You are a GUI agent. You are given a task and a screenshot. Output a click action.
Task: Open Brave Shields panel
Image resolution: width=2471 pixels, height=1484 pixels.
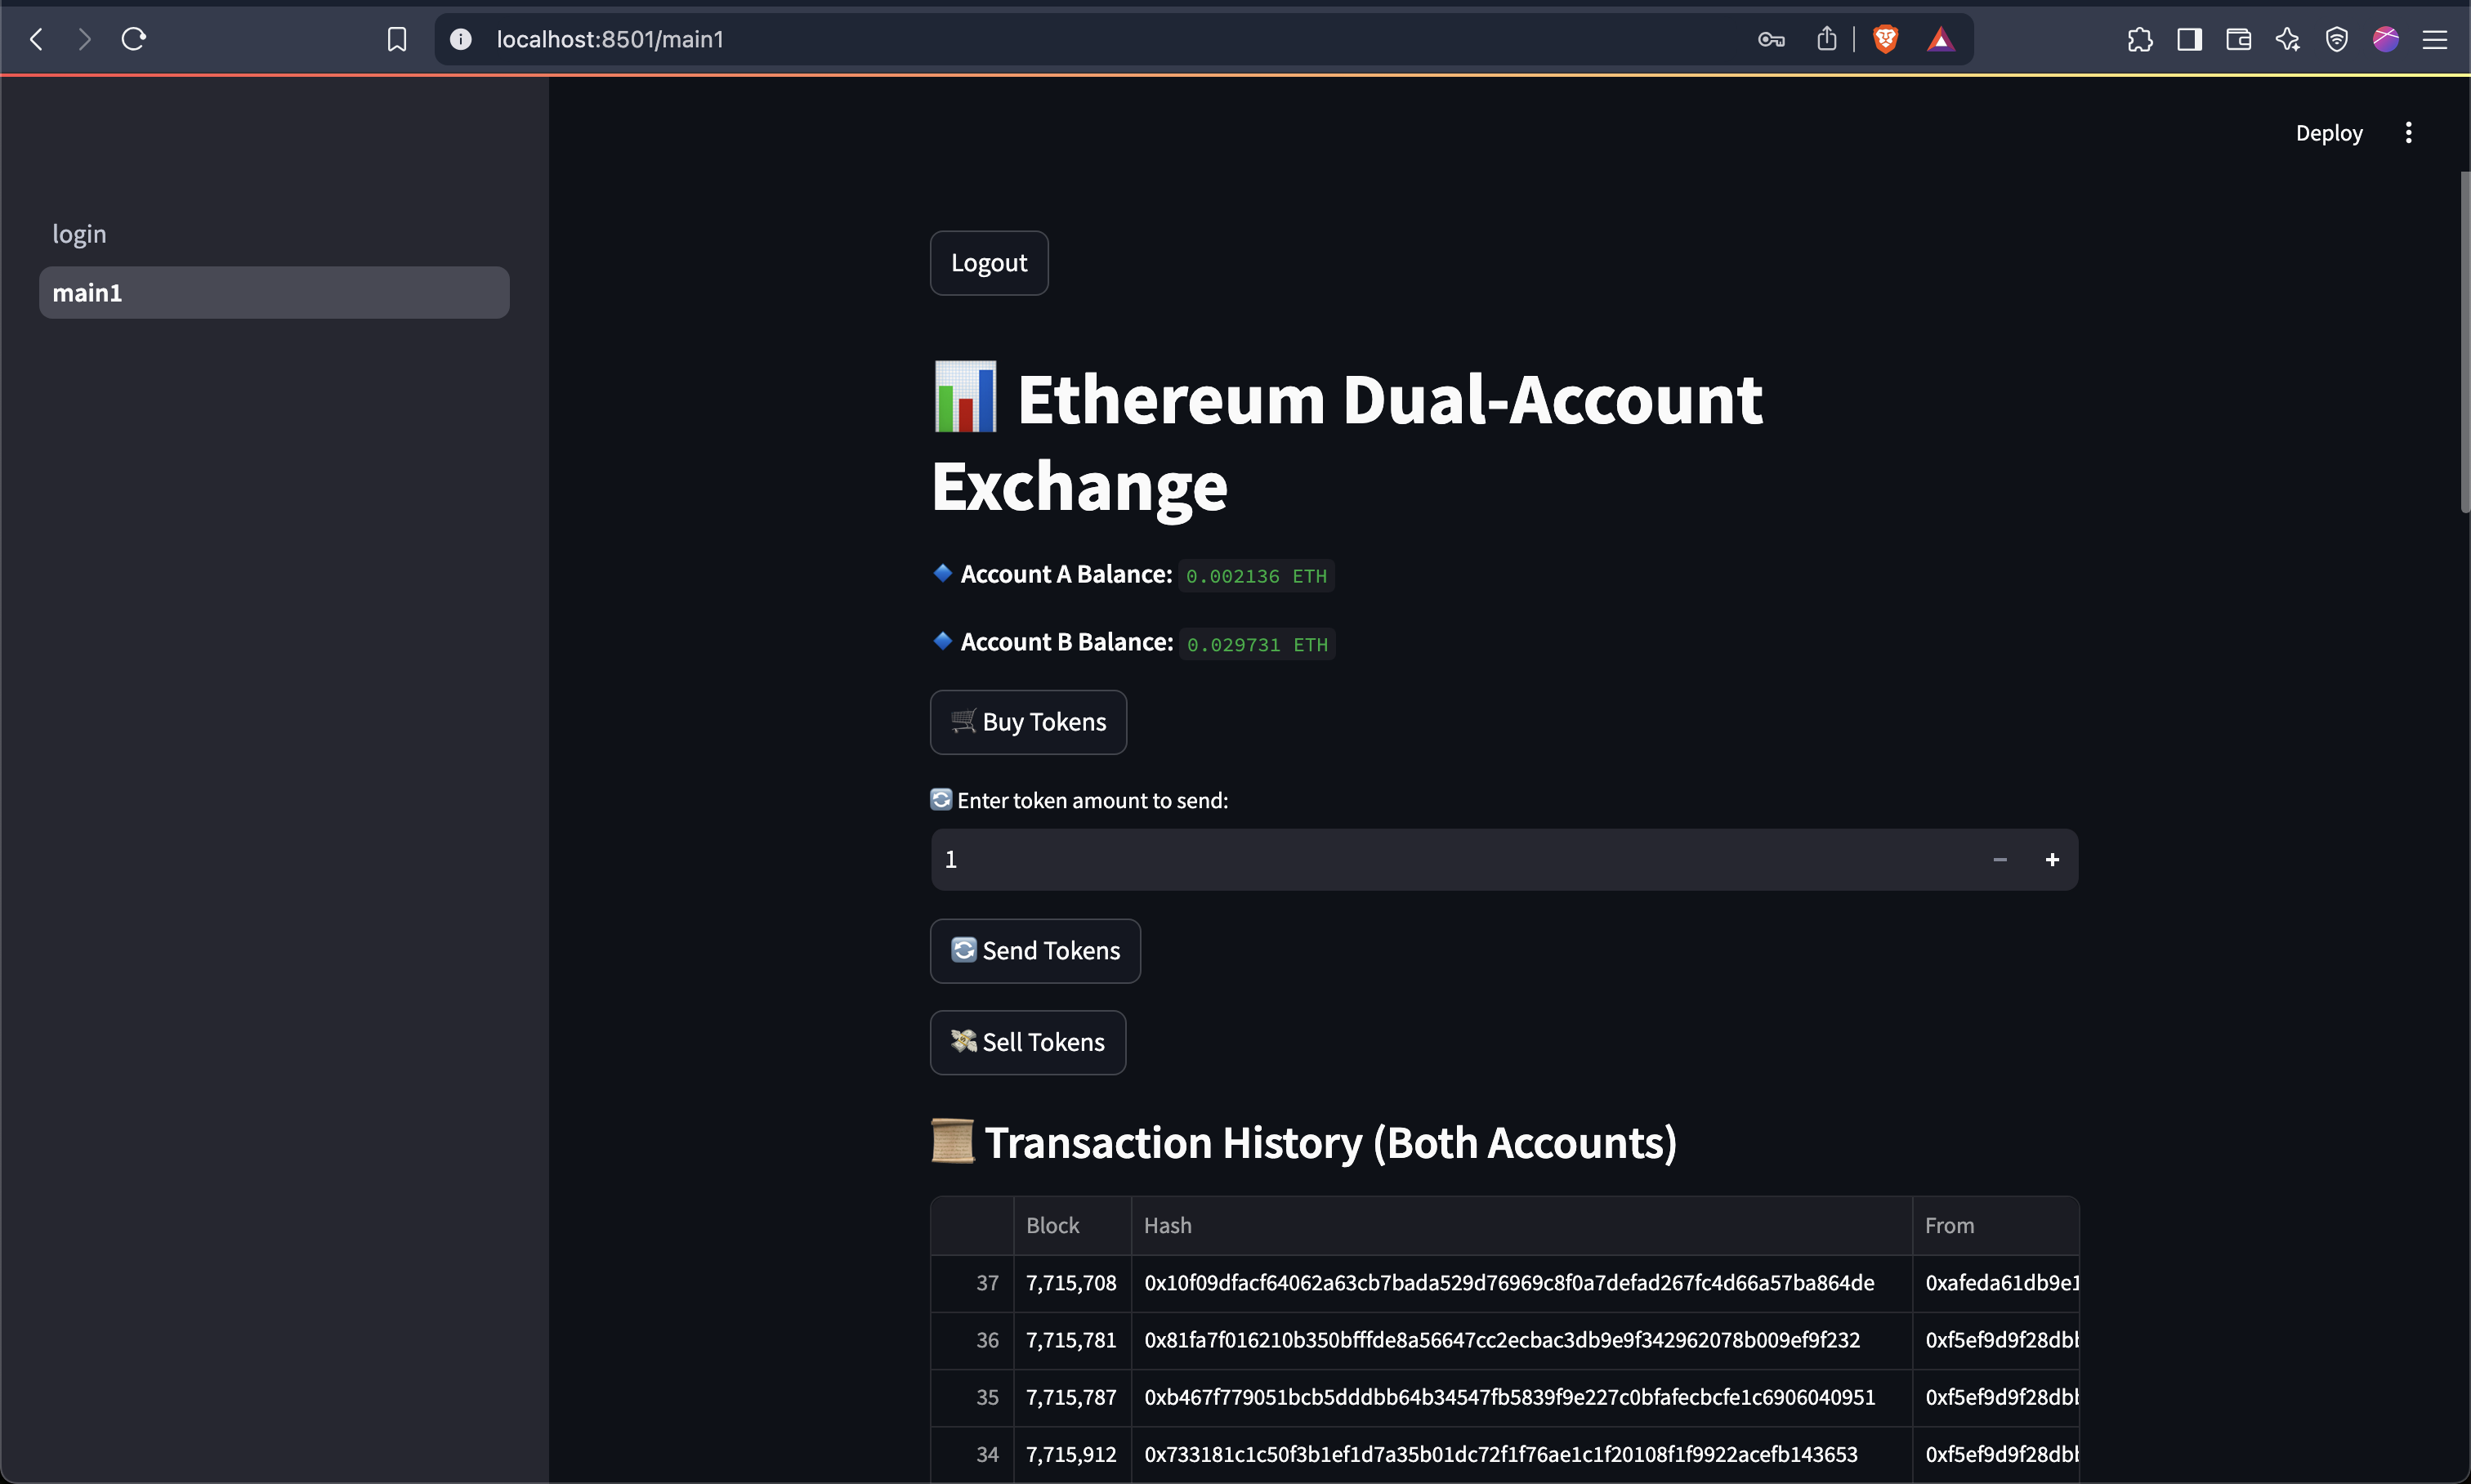click(1886, 39)
